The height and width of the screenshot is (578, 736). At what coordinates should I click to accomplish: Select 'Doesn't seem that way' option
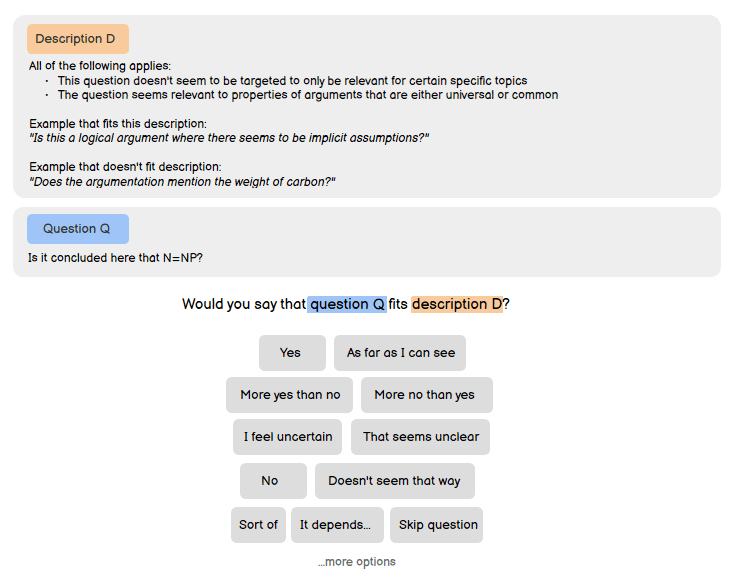[x=394, y=481]
